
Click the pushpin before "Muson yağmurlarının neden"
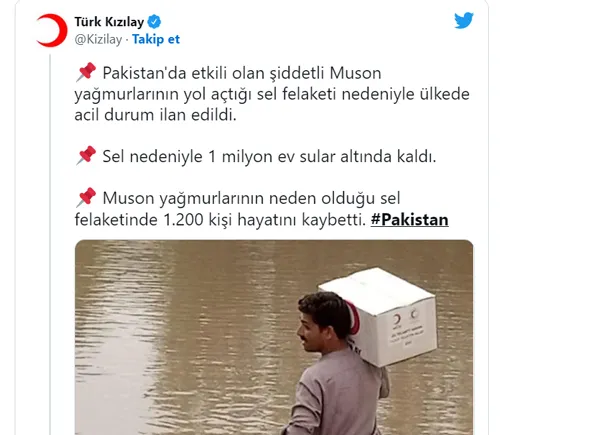(86, 197)
